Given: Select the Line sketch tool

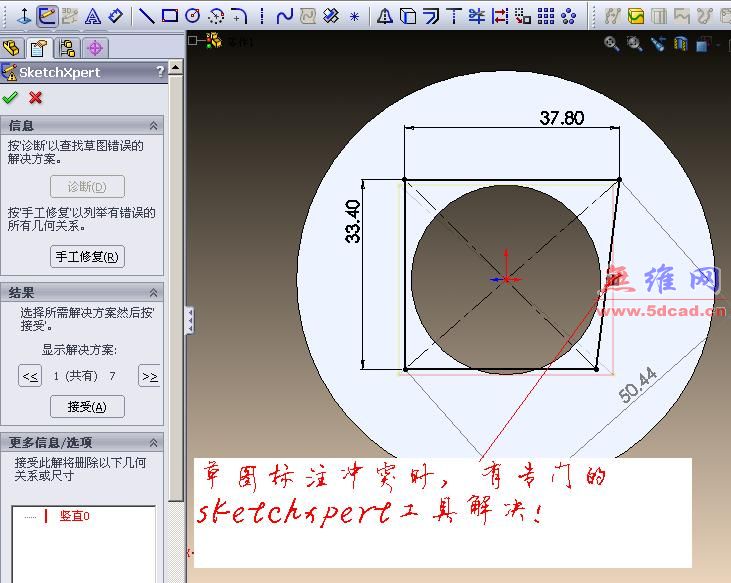Looking at the screenshot, I should pyautogui.click(x=147, y=16).
